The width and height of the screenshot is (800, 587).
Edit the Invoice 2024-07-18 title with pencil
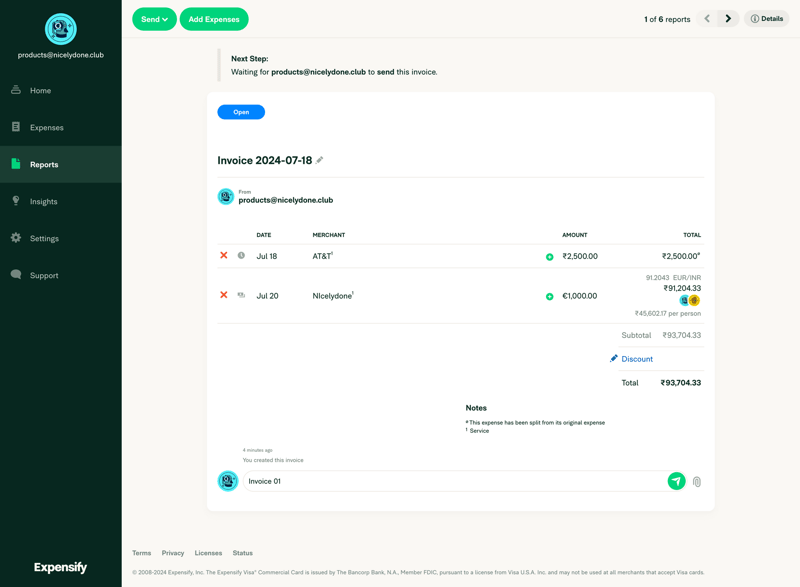[x=319, y=159]
